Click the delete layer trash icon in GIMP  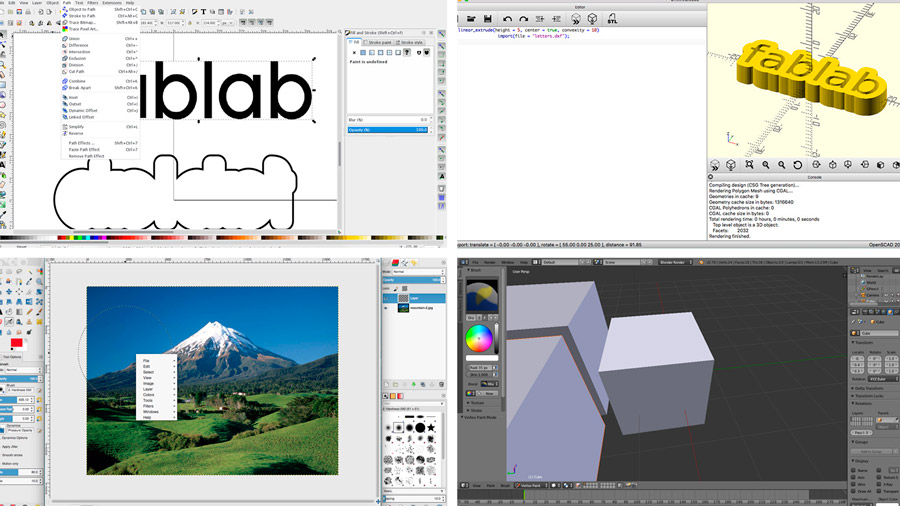[x=441, y=384]
